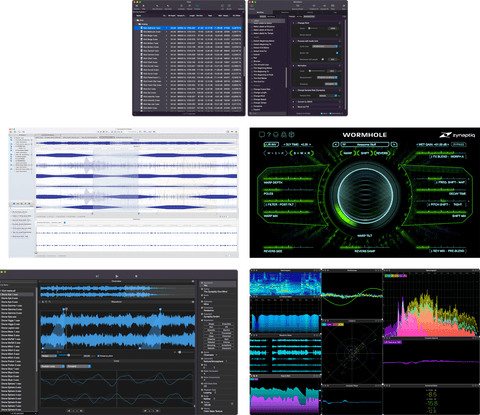Image resolution: width=480 pixels, height=415 pixels.
Task: Expand the Change Pitch step header
Action: (316, 23)
